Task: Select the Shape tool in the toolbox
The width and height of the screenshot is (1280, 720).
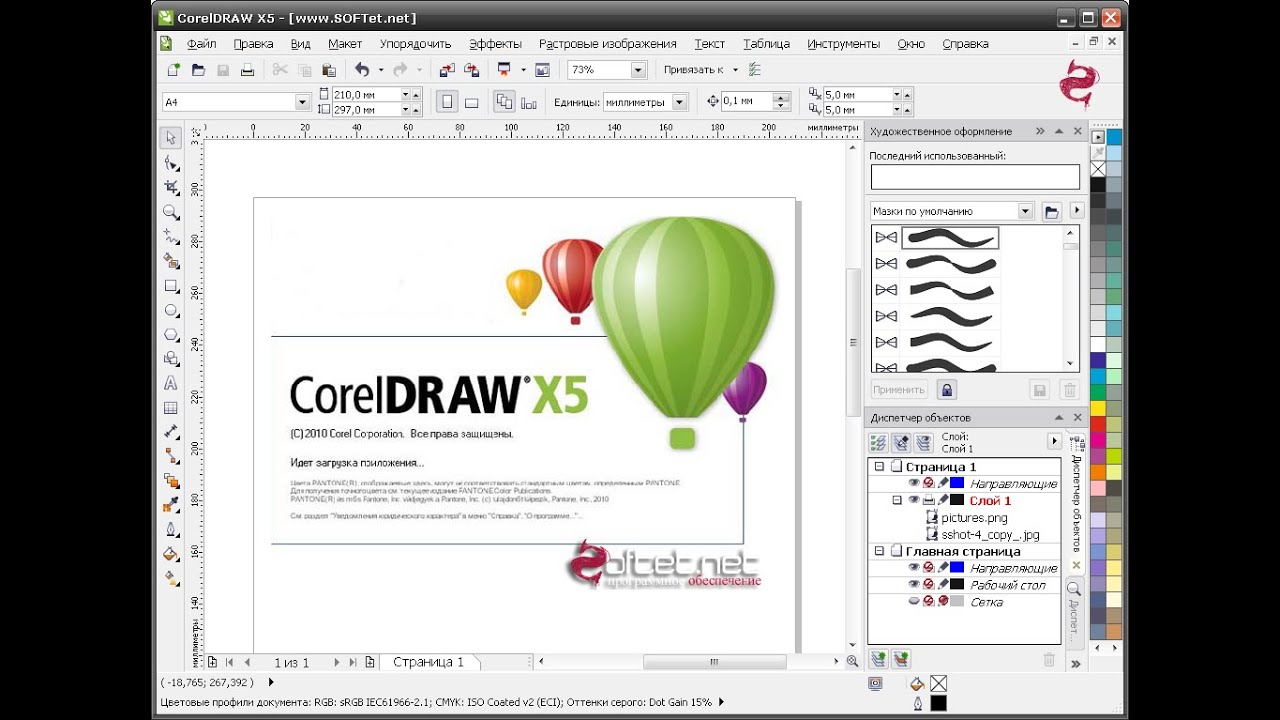Action: (x=171, y=163)
